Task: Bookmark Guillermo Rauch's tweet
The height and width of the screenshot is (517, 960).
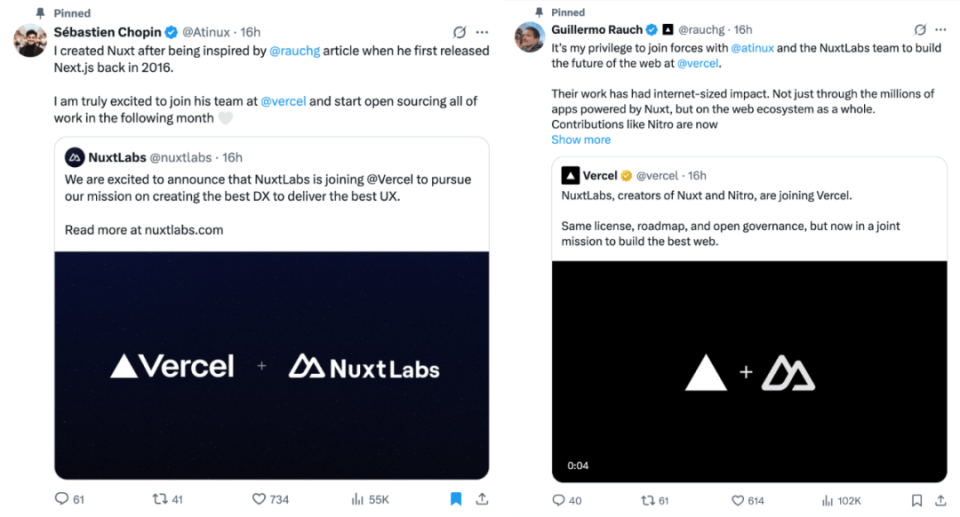Action: click(x=916, y=499)
